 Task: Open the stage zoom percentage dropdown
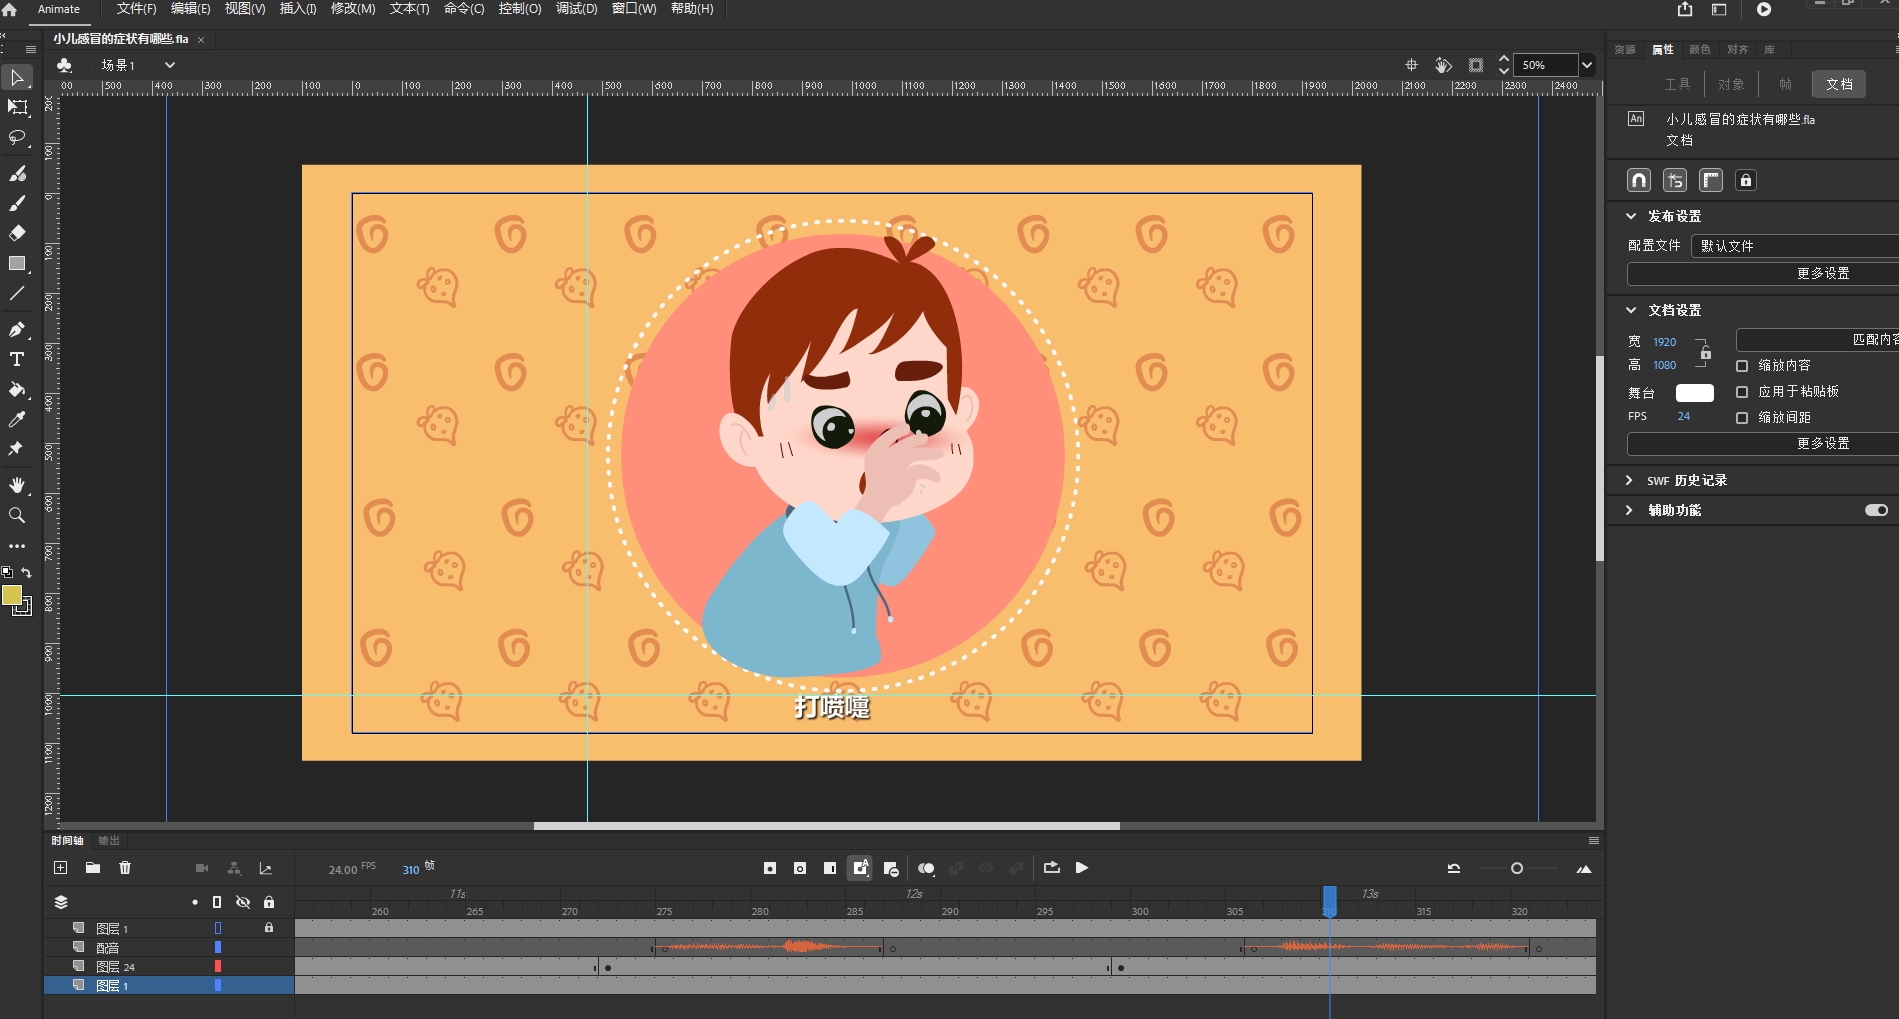(x=1587, y=65)
